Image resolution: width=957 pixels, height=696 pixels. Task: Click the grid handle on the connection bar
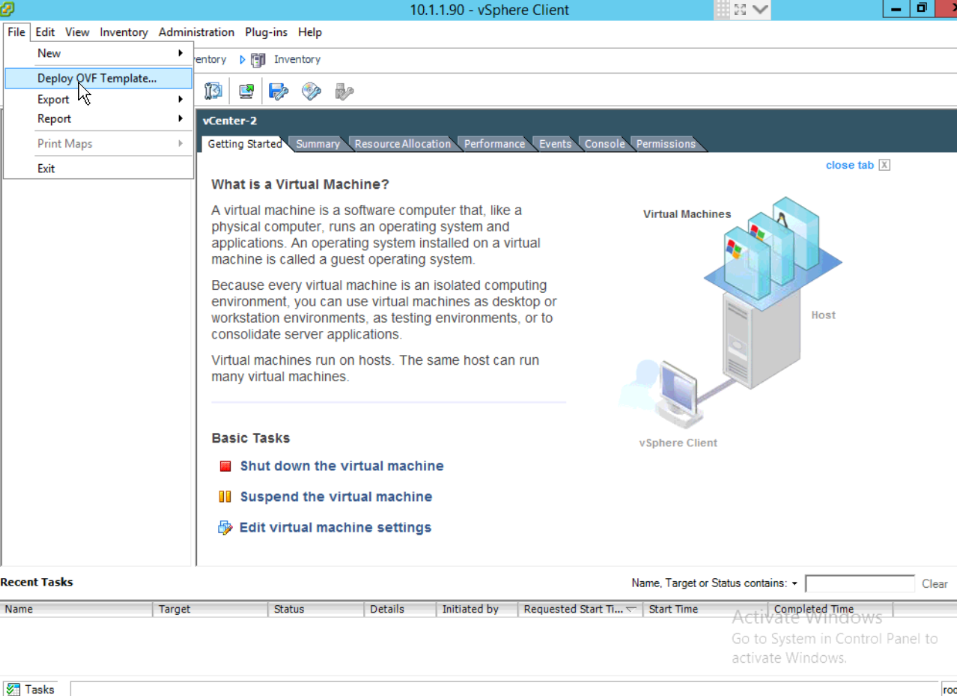tap(722, 9)
